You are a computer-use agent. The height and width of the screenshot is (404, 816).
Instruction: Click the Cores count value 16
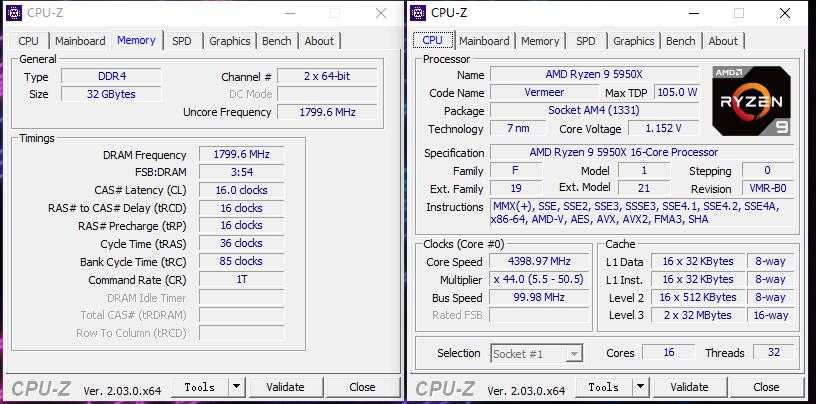click(x=669, y=352)
